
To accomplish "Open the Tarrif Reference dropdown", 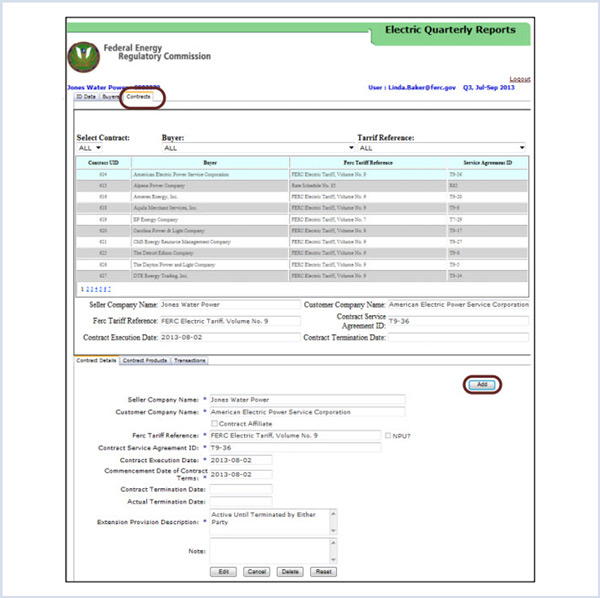I will [x=441, y=147].
